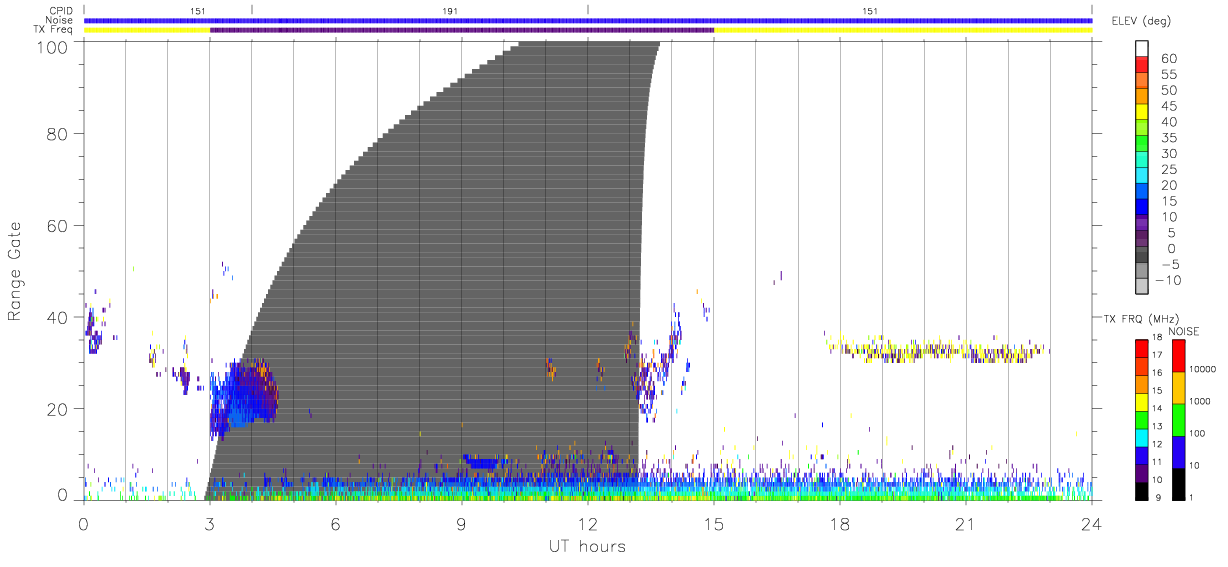Click the 35 label in ELEV legend

[1171, 138]
